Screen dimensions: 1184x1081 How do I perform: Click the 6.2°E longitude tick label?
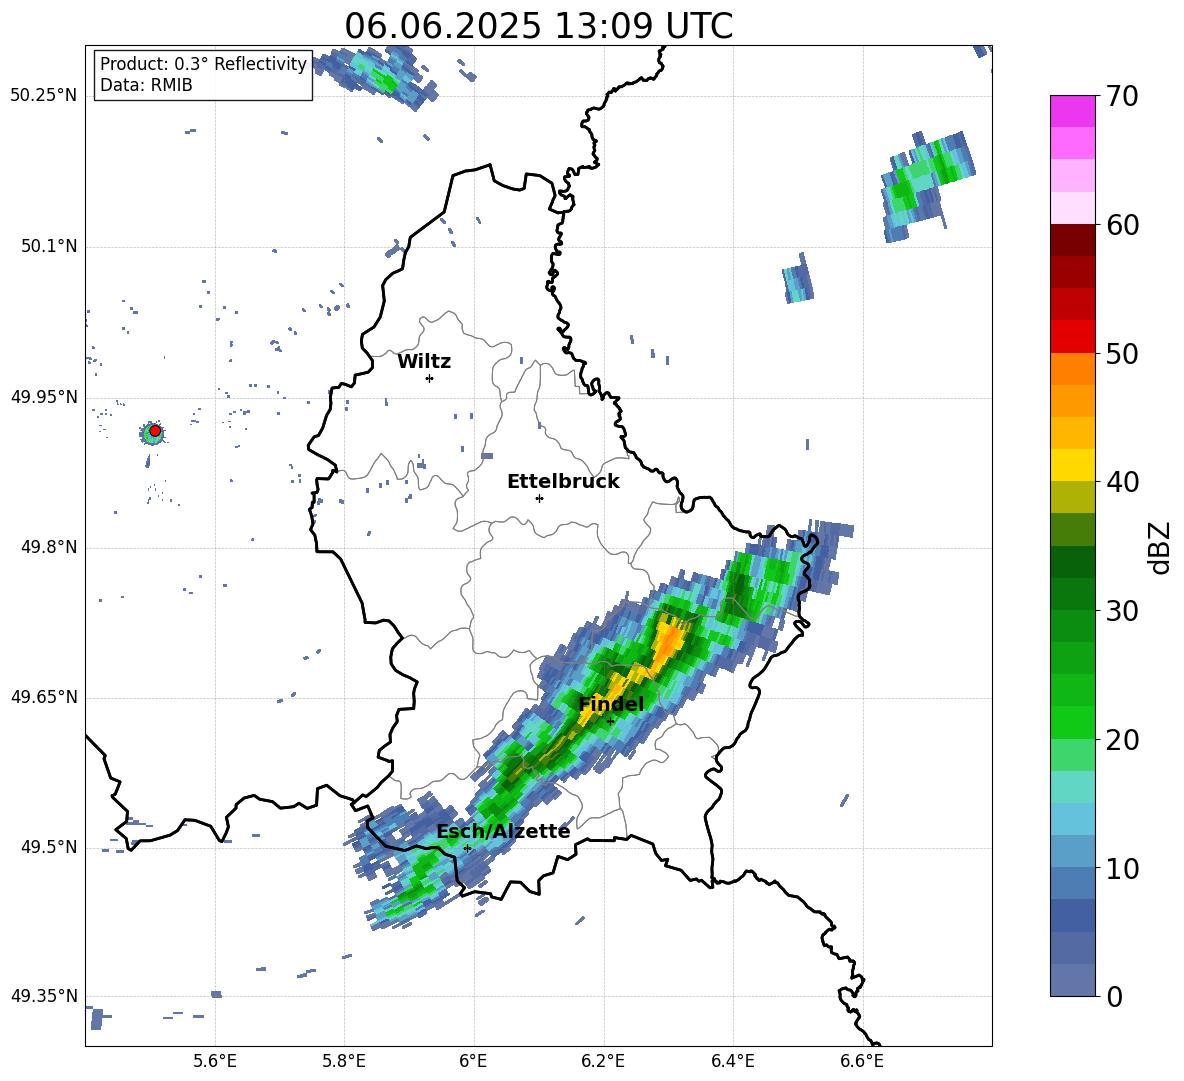tap(603, 1061)
